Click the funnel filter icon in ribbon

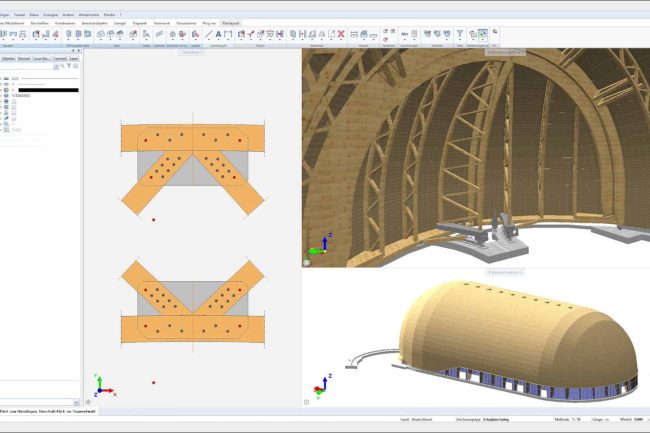coord(459,35)
